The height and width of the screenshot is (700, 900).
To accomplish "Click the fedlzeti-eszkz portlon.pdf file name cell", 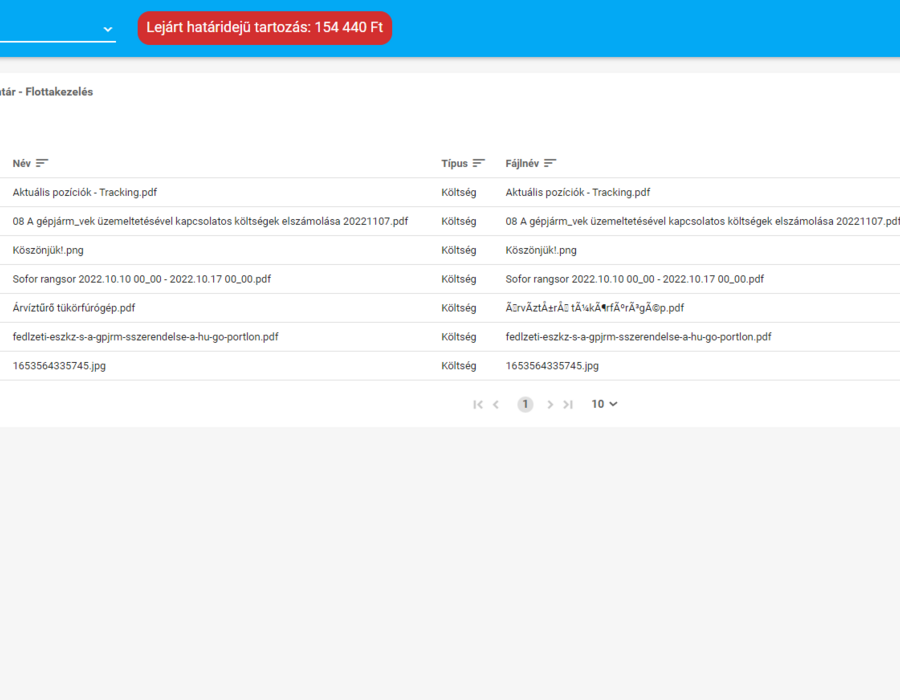I will [638, 337].
